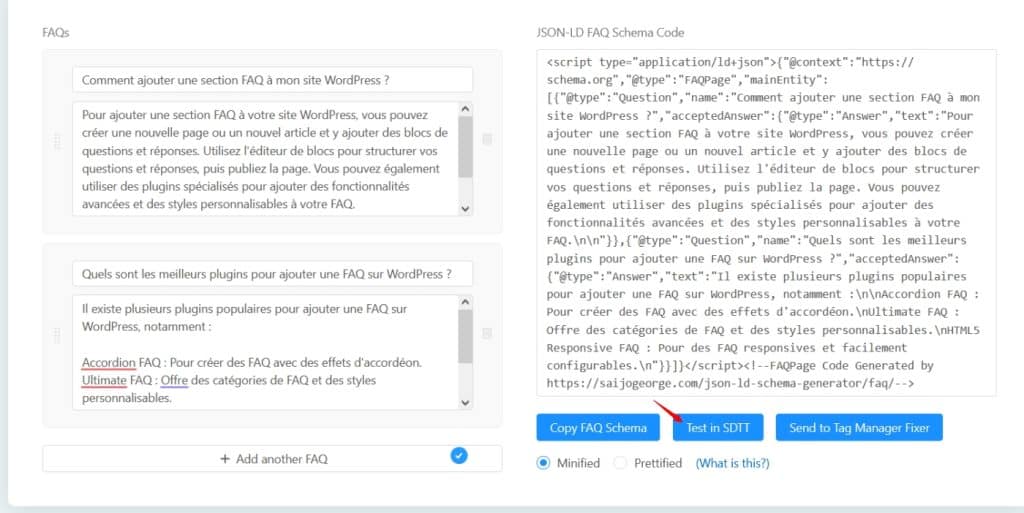The image size is (1024, 513).
Task: Click the delete icon beside the first FAQ answer
Action: point(487,139)
